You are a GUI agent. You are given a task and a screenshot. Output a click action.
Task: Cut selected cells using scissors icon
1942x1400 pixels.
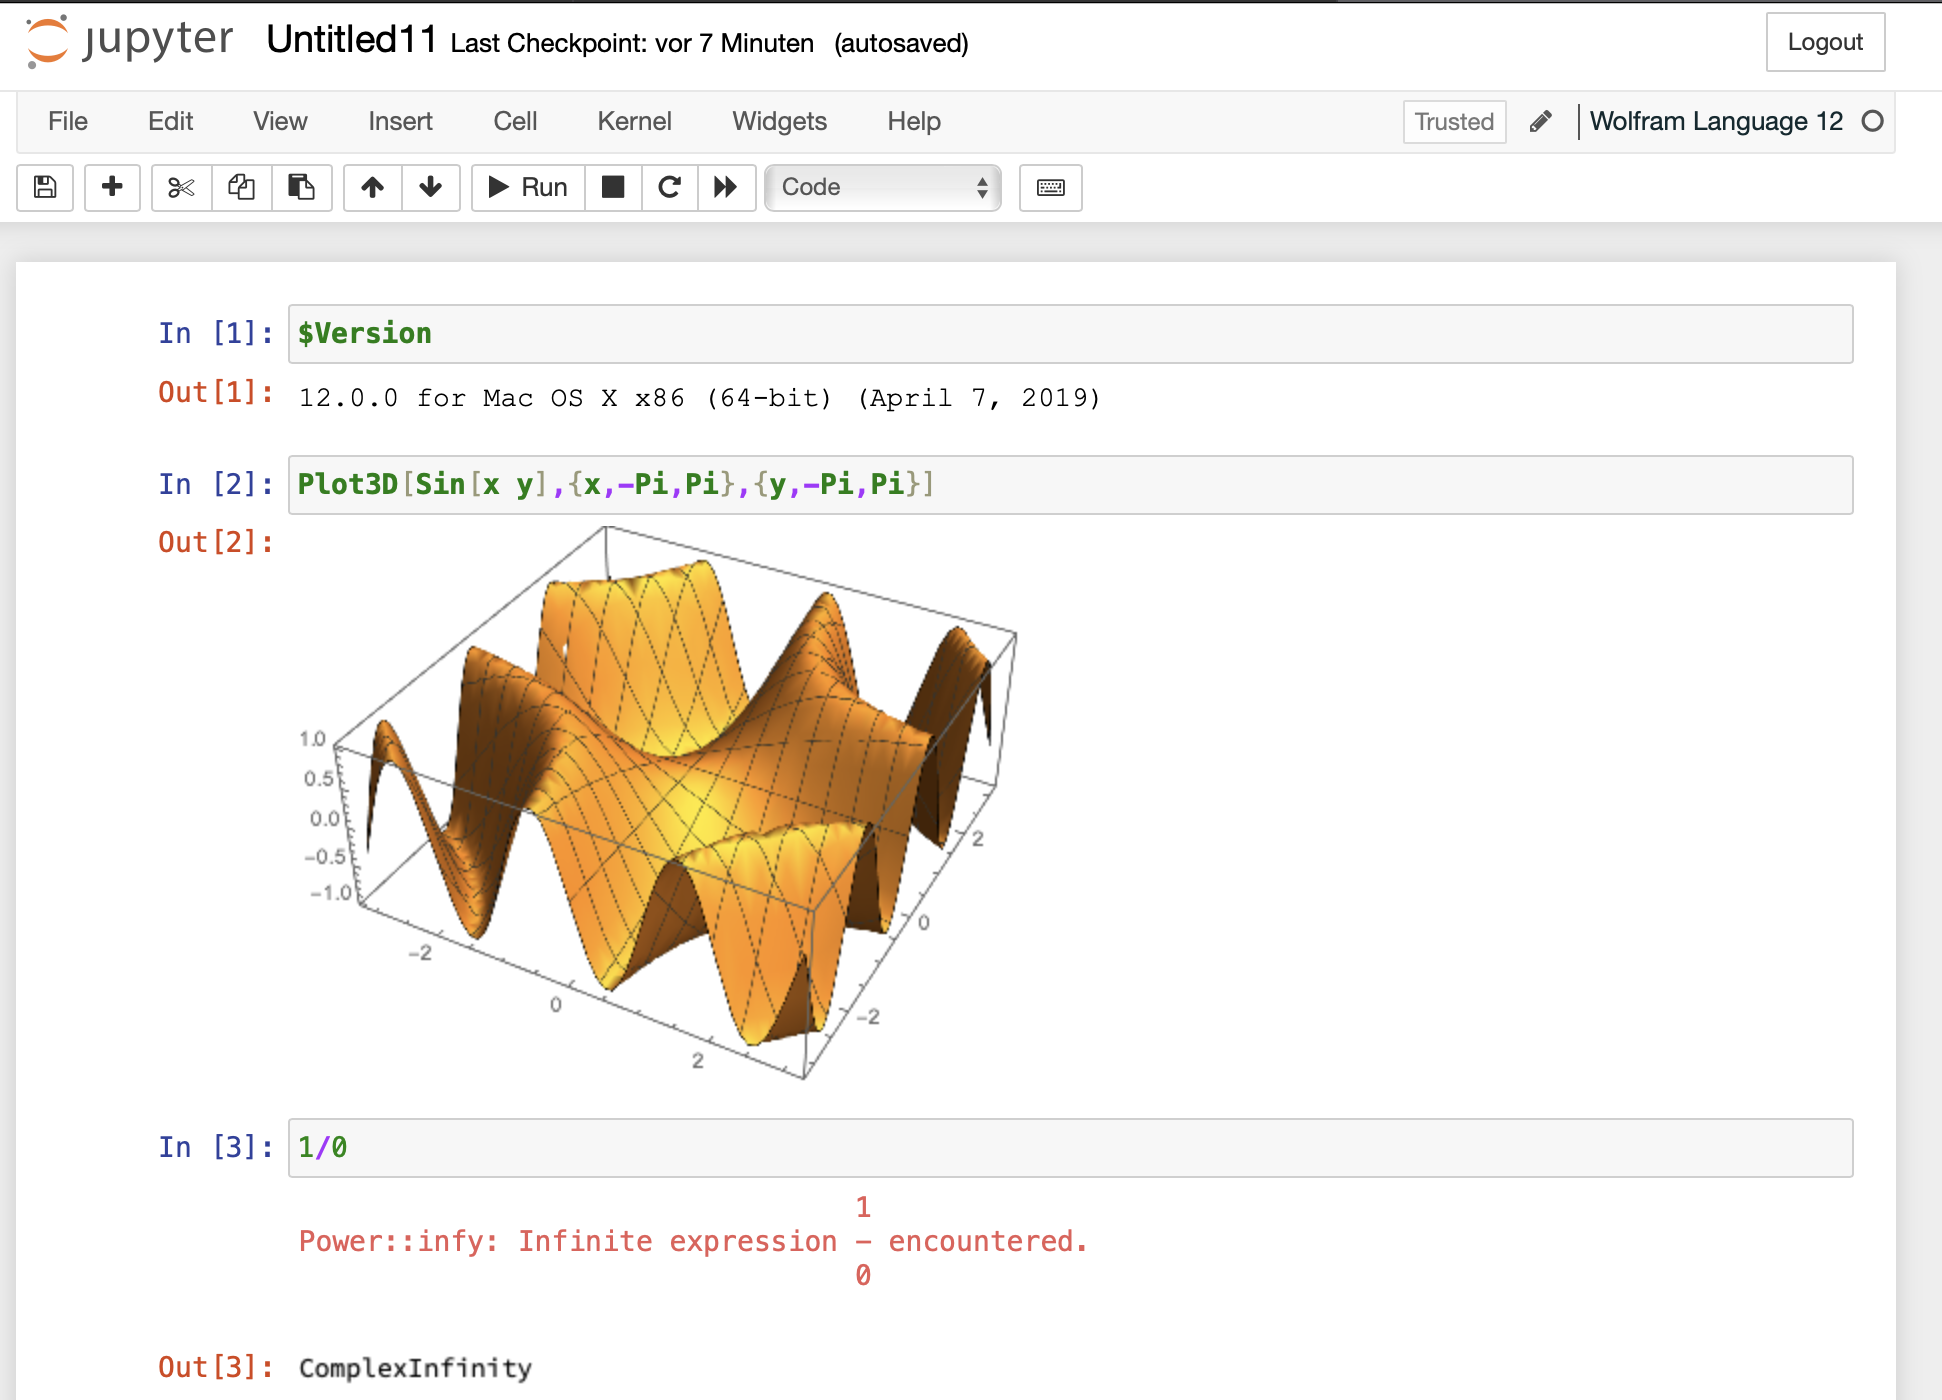pos(180,187)
